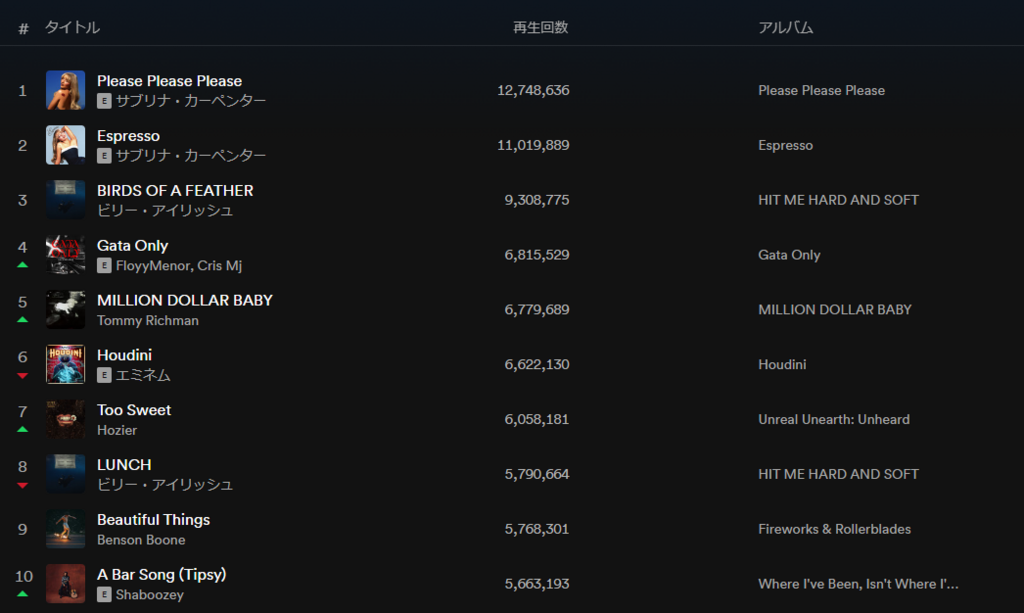
Task: Click play count 11,019,889
Action: 533,145
